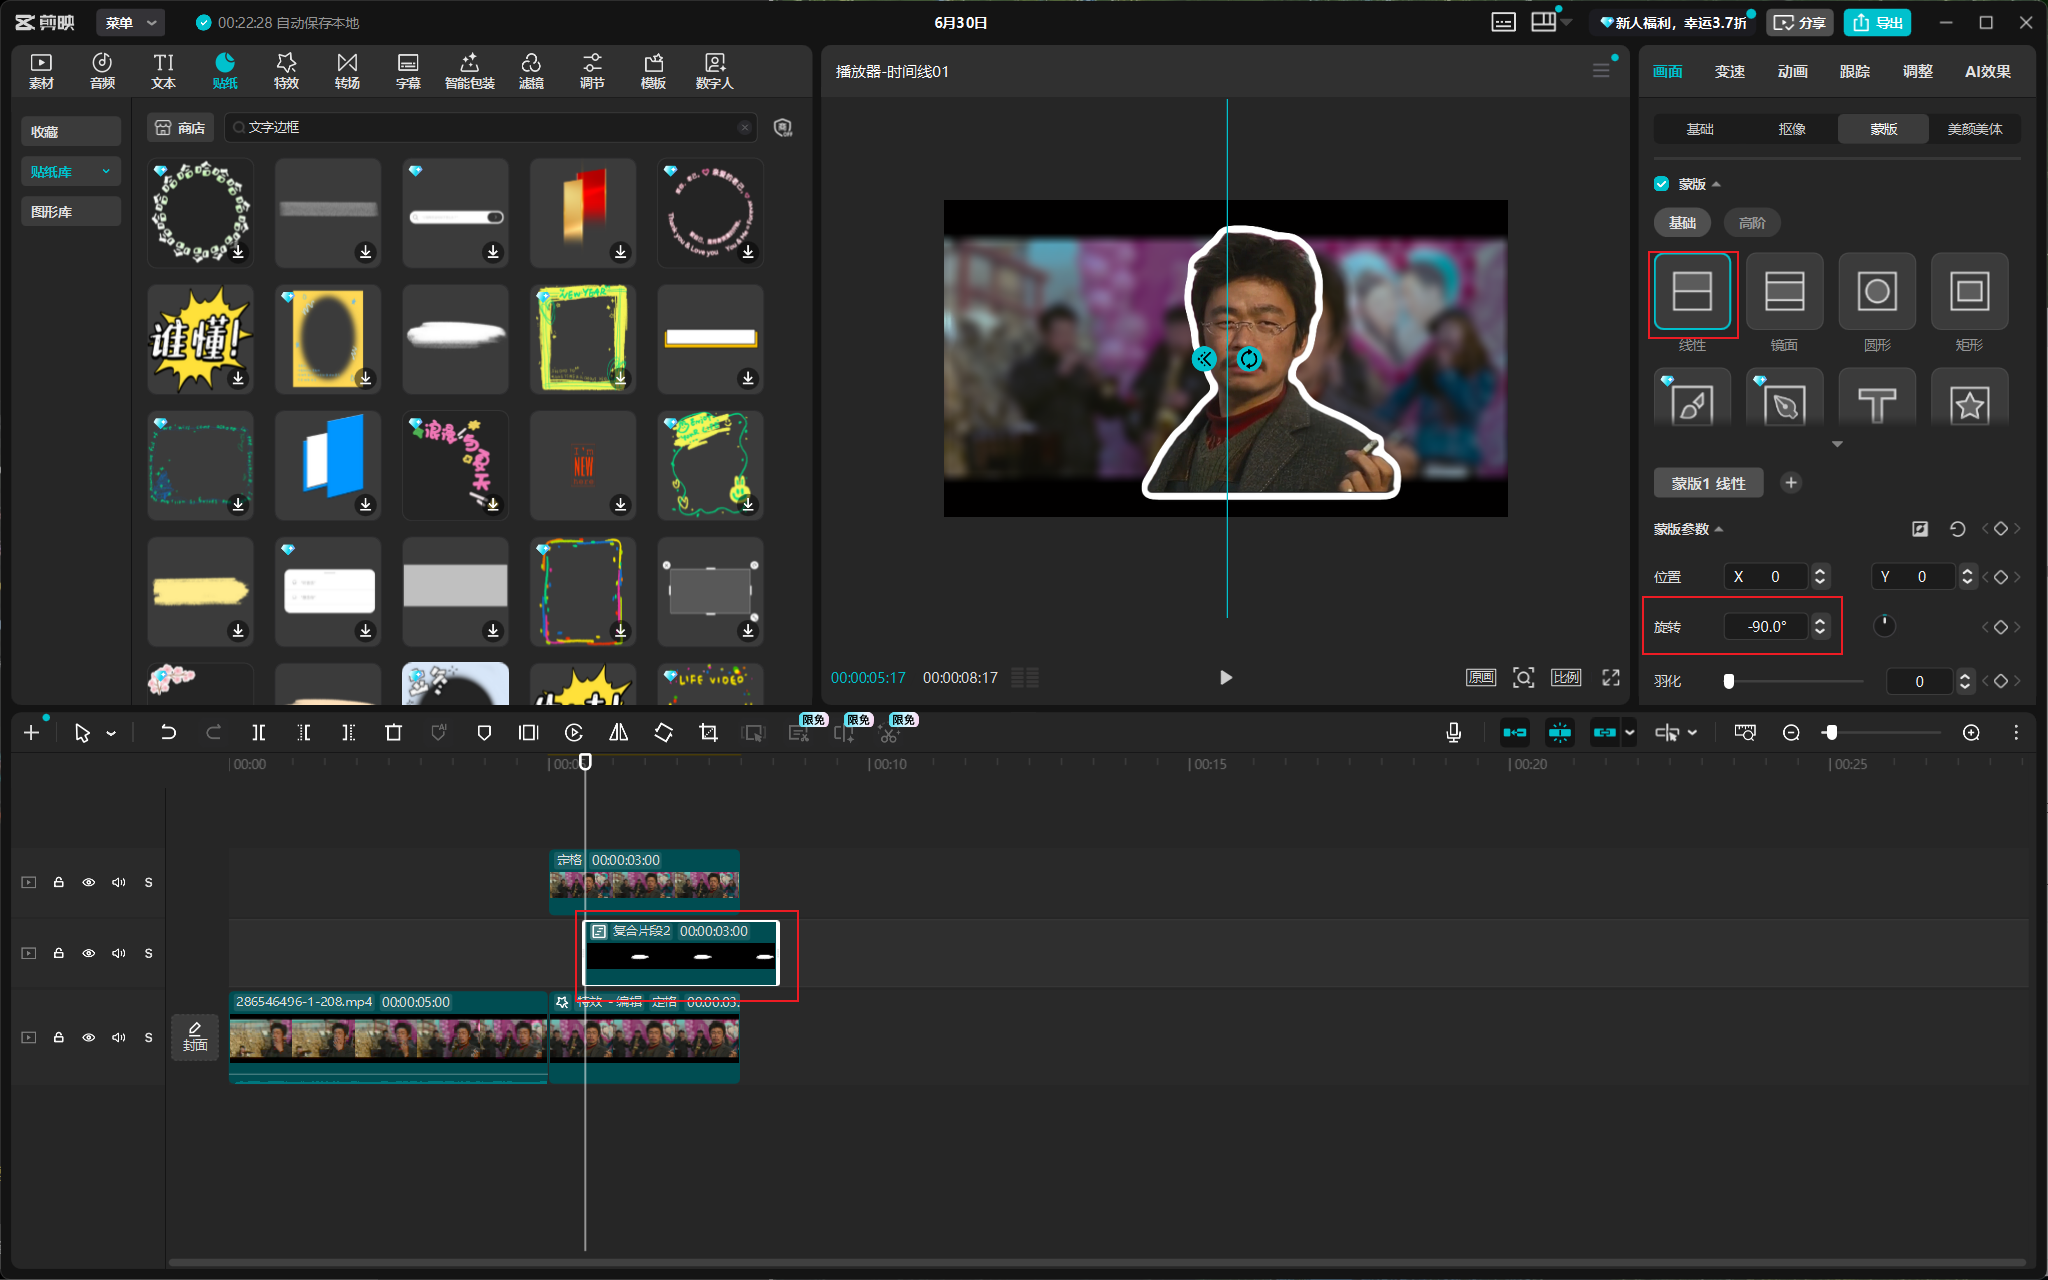Open the 商店 store button
Image resolution: width=2048 pixels, height=1280 pixels.
(x=181, y=128)
